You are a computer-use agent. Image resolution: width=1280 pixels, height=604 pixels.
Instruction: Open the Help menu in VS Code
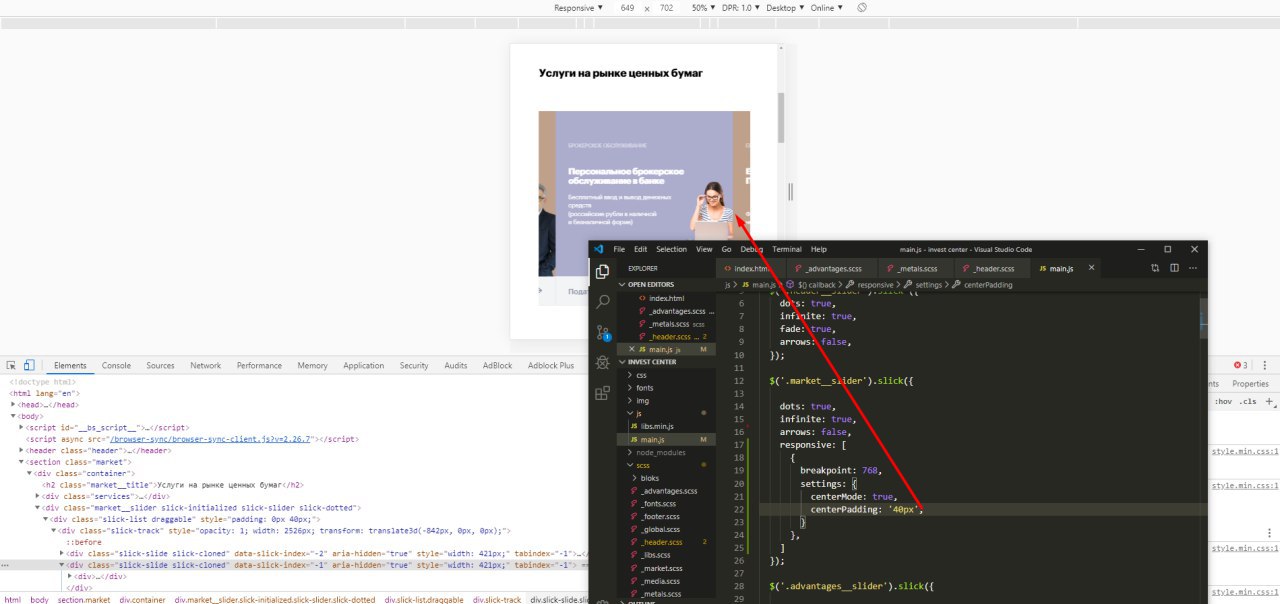819,249
